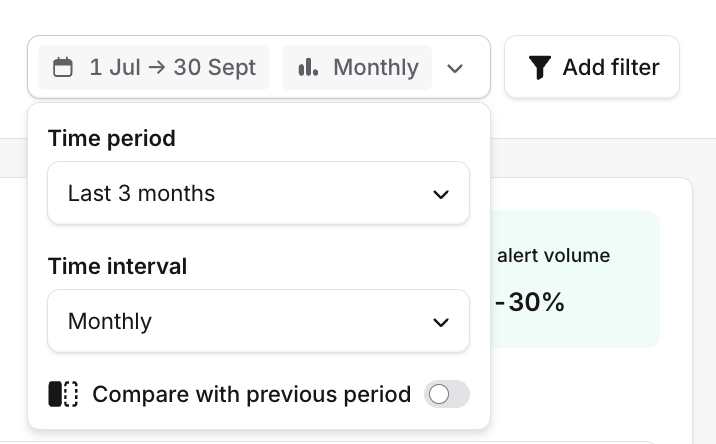Screen dimensions: 716x444
Task: Click the alert volume card
Action: (x=575, y=279)
